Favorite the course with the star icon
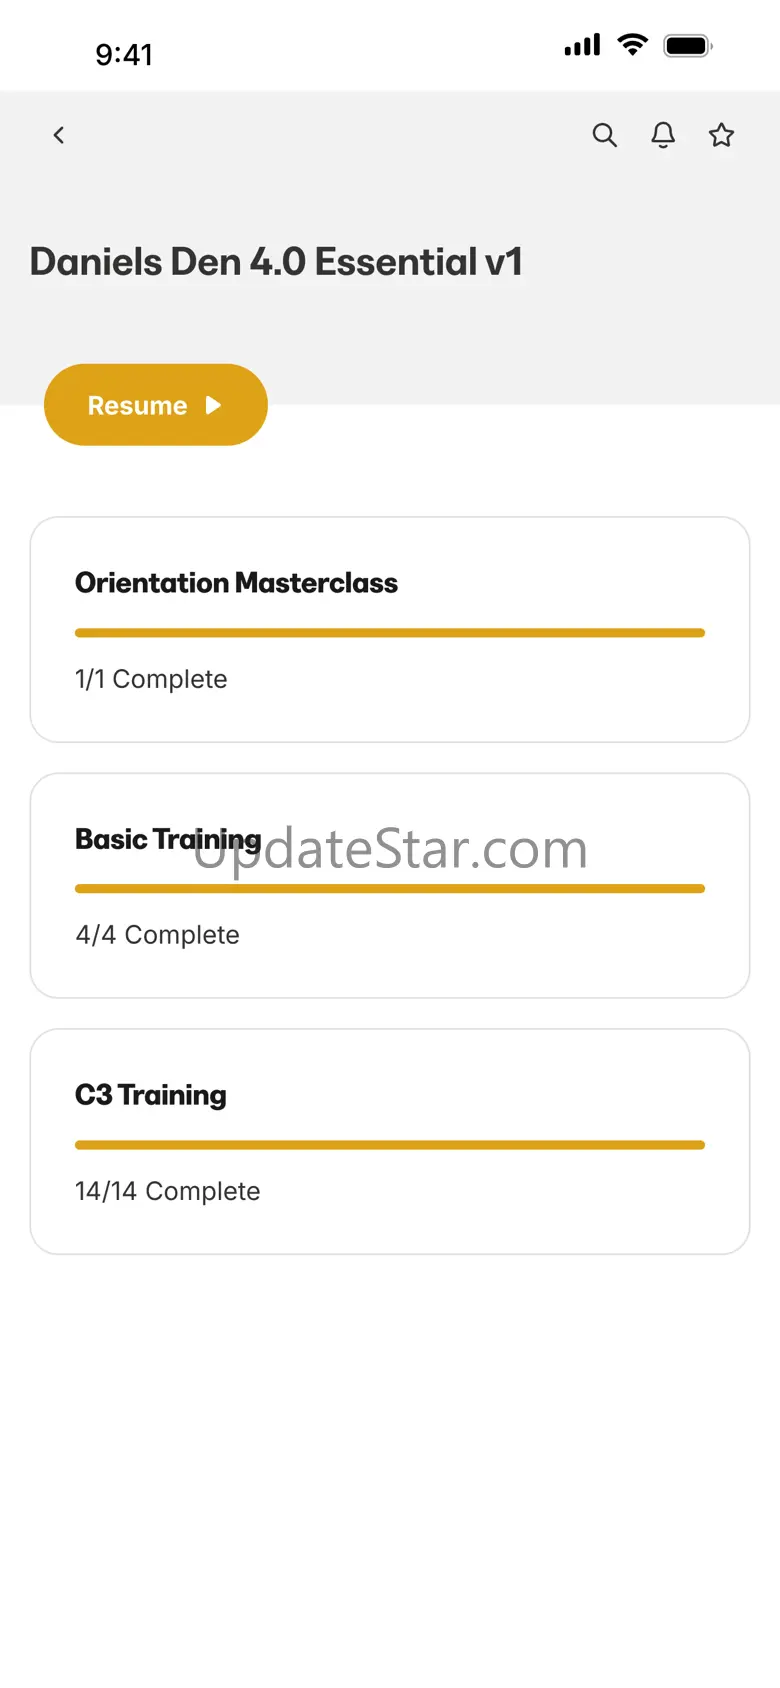 (722, 135)
